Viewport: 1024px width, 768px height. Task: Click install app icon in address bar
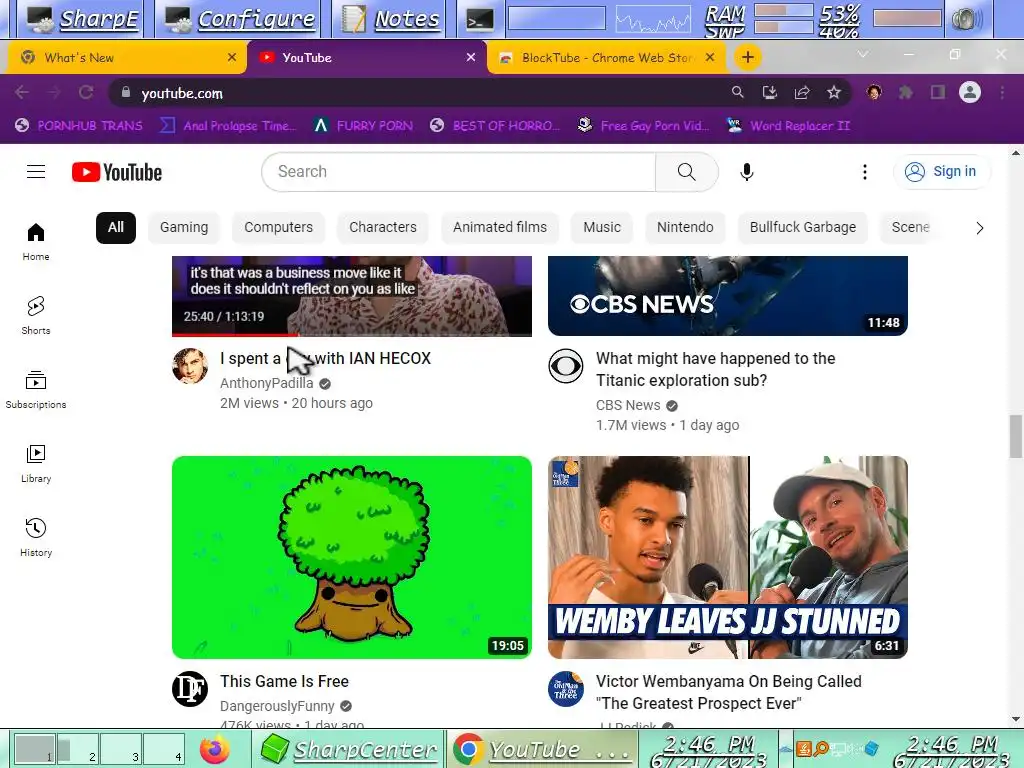pyautogui.click(x=770, y=93)
